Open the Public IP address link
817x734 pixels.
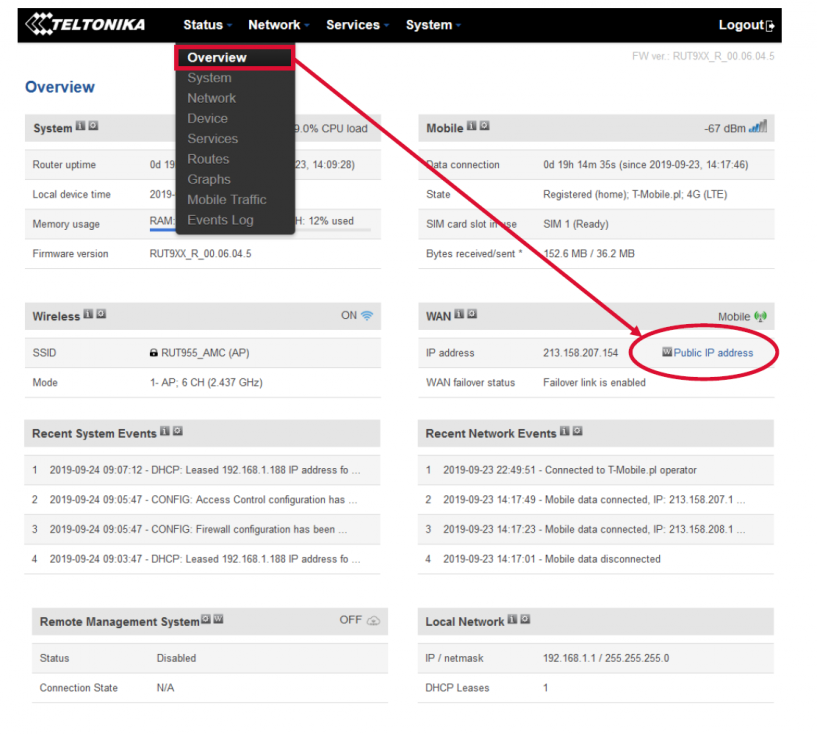point(713,353)
